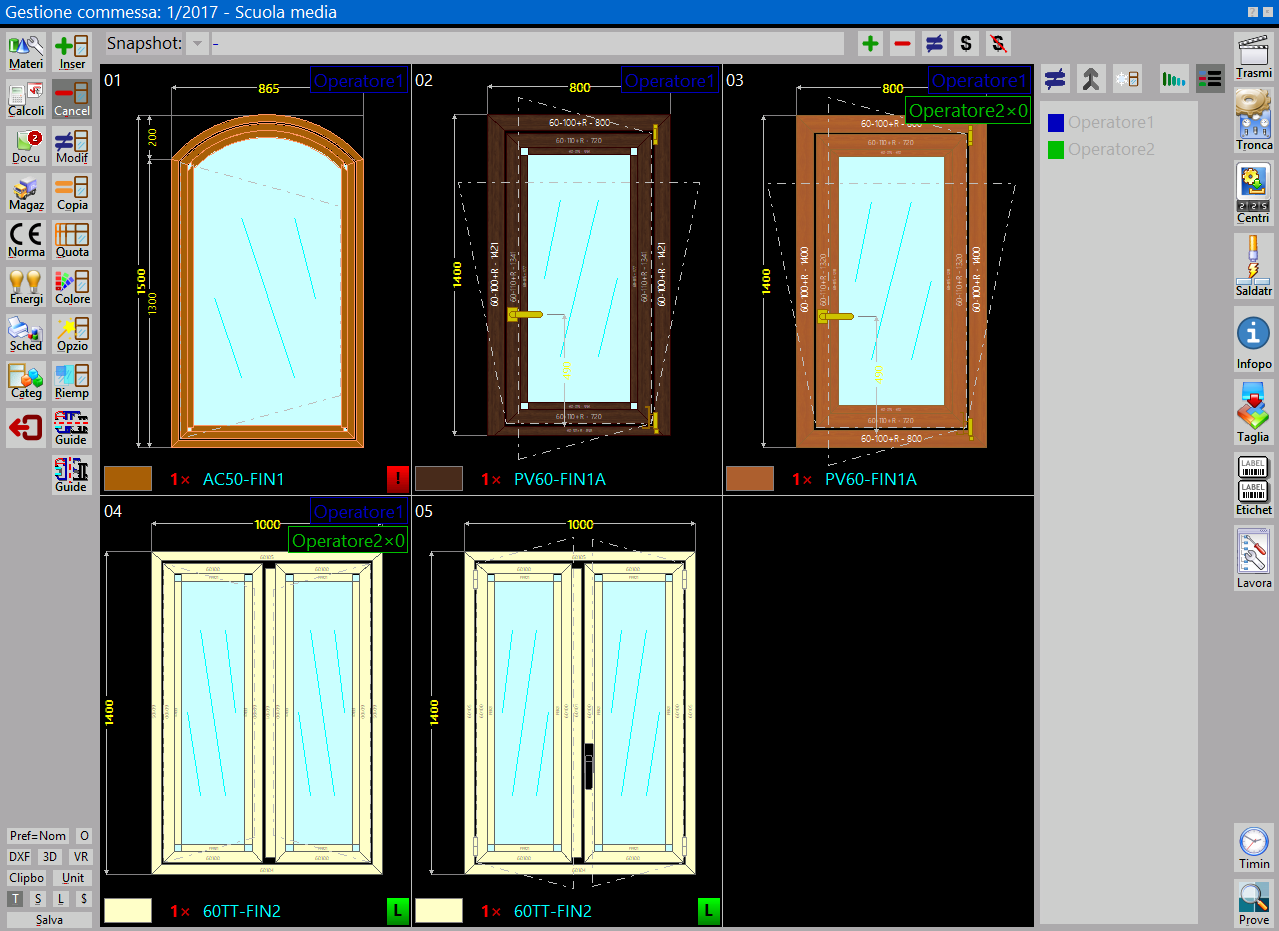The height and width of the screenshot is (931, 1279).
Task: Click the Copia copy window icon
Action: [72, 193]
